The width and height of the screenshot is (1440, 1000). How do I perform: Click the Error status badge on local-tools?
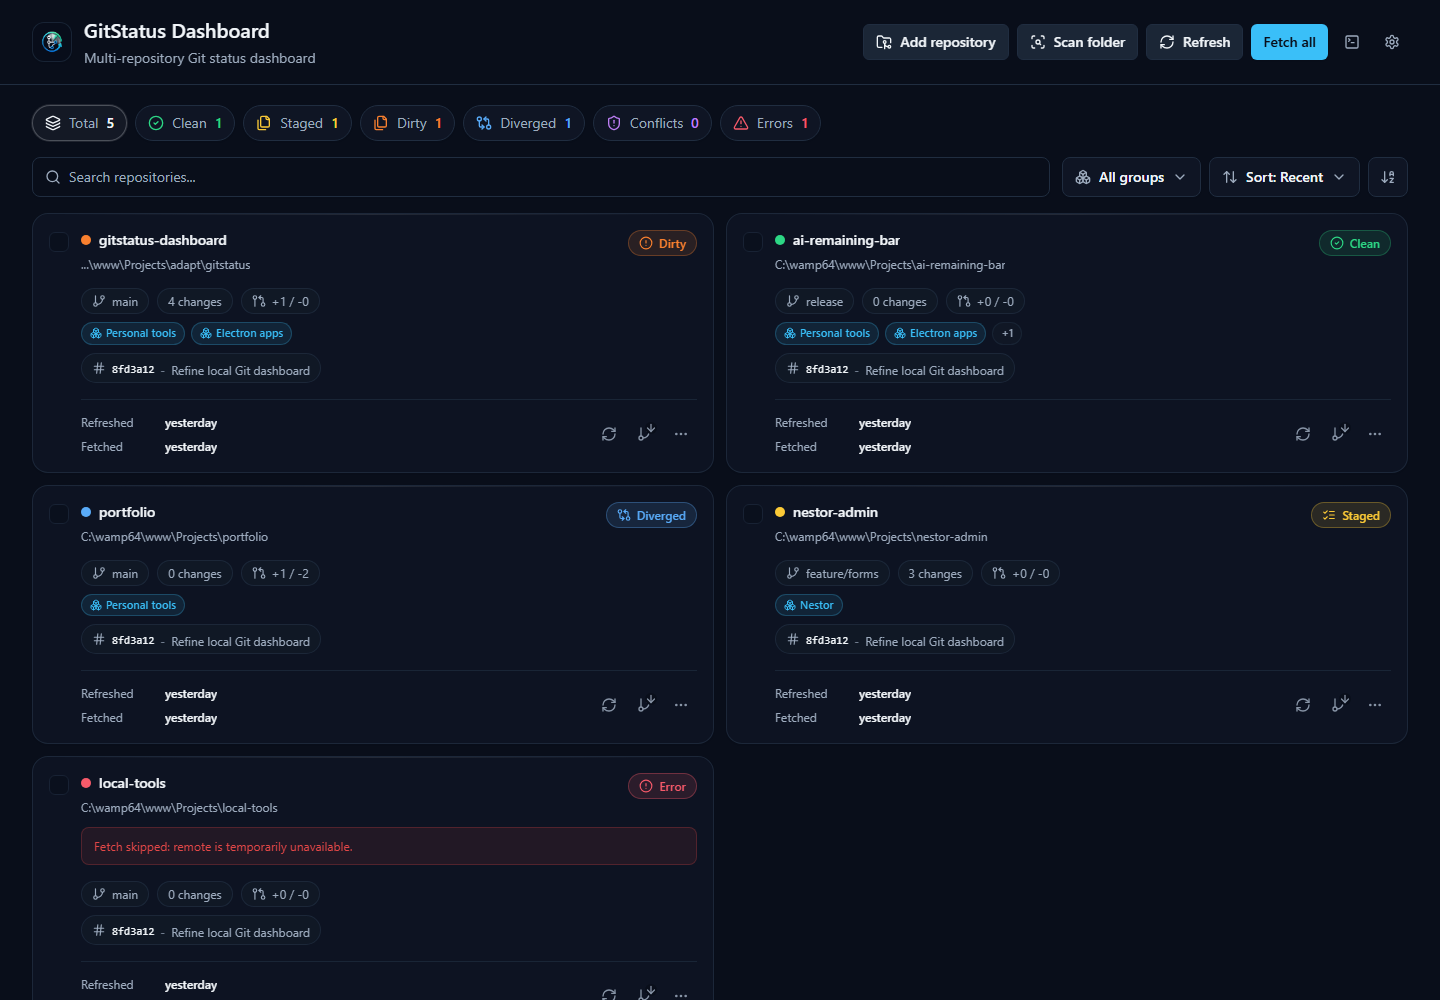click(x=662, y=786)
